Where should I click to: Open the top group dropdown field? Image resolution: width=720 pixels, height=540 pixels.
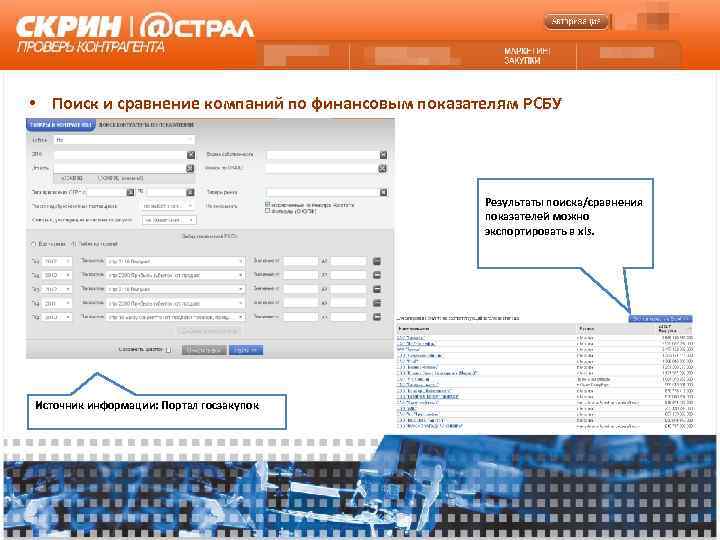(124, 140)
